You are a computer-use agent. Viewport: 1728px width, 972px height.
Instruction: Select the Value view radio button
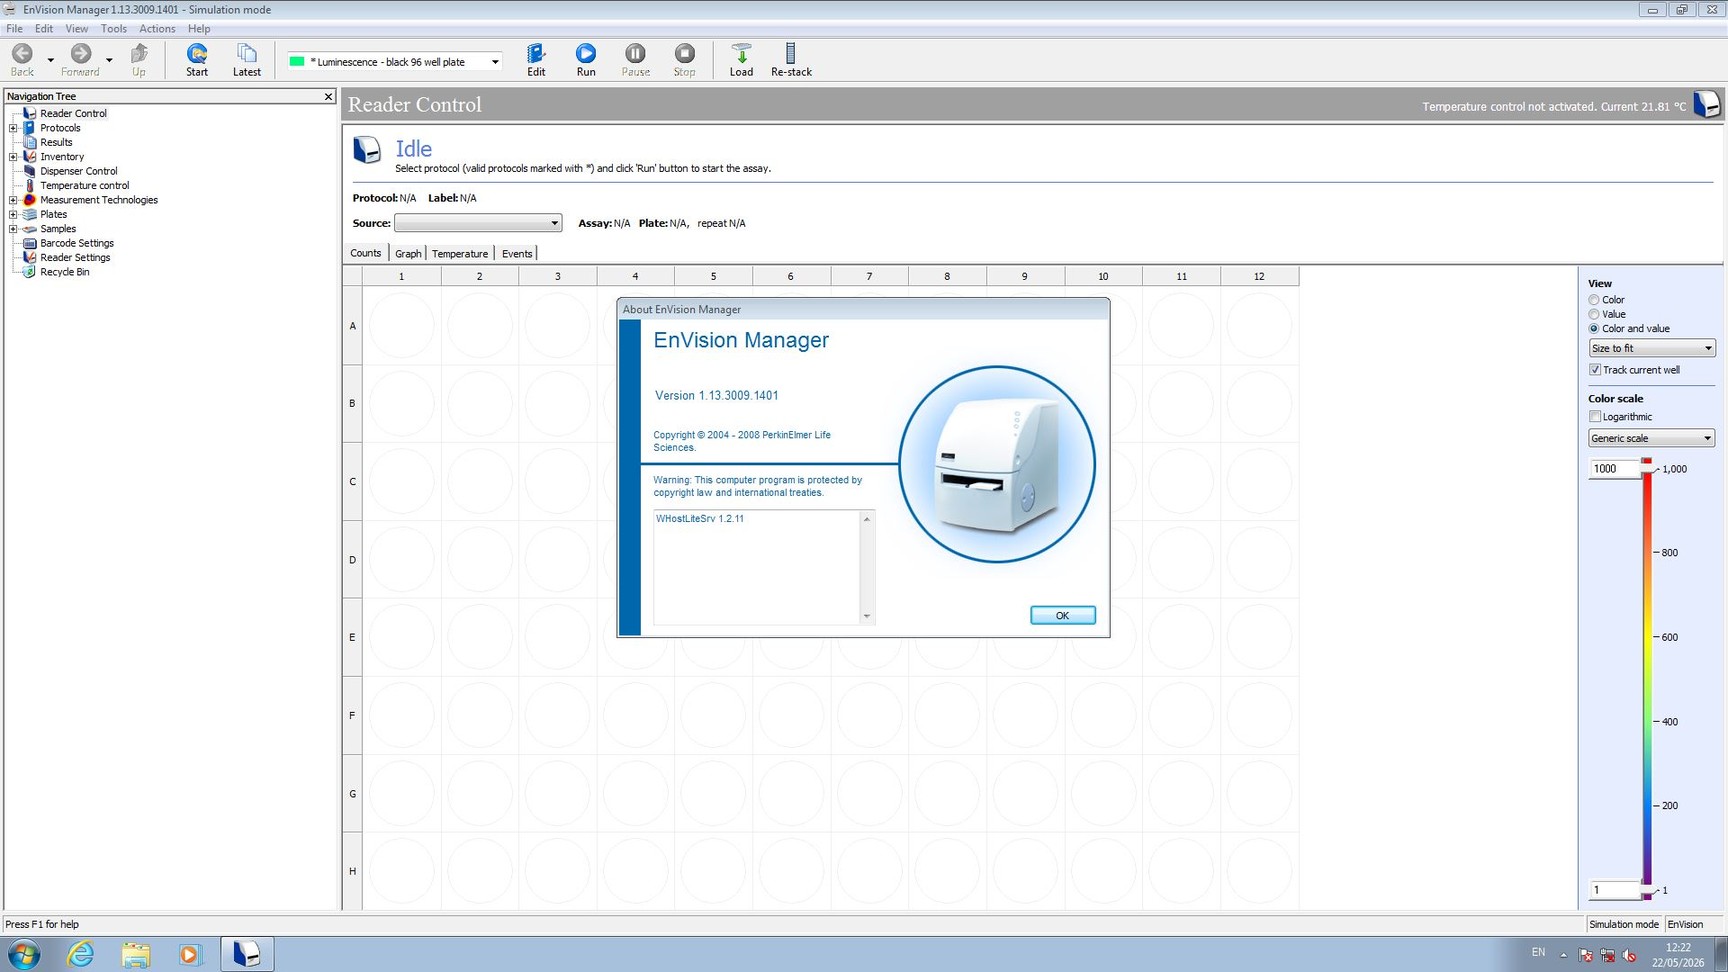pos(1594,314)
